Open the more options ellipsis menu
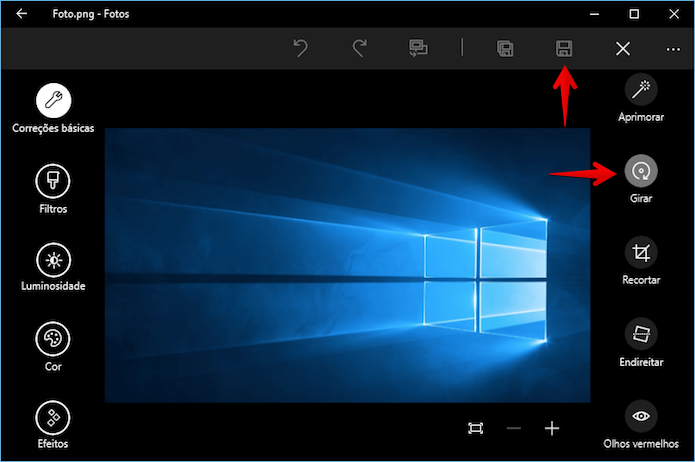This screenshot has height=462, width=695. pyautogui.click(x=673, y=49)
